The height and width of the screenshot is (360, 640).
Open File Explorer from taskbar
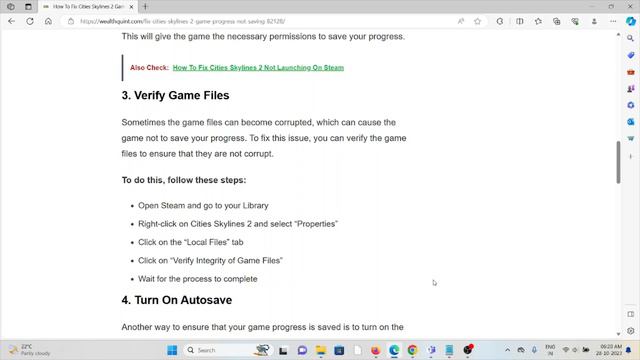(x=321, y=350)
